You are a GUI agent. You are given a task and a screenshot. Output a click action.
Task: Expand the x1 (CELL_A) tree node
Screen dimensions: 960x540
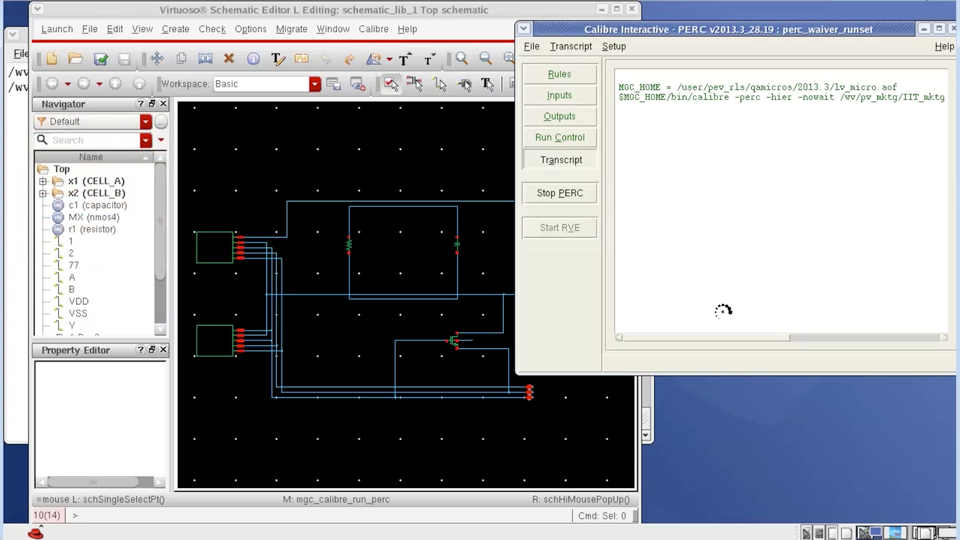43,181
